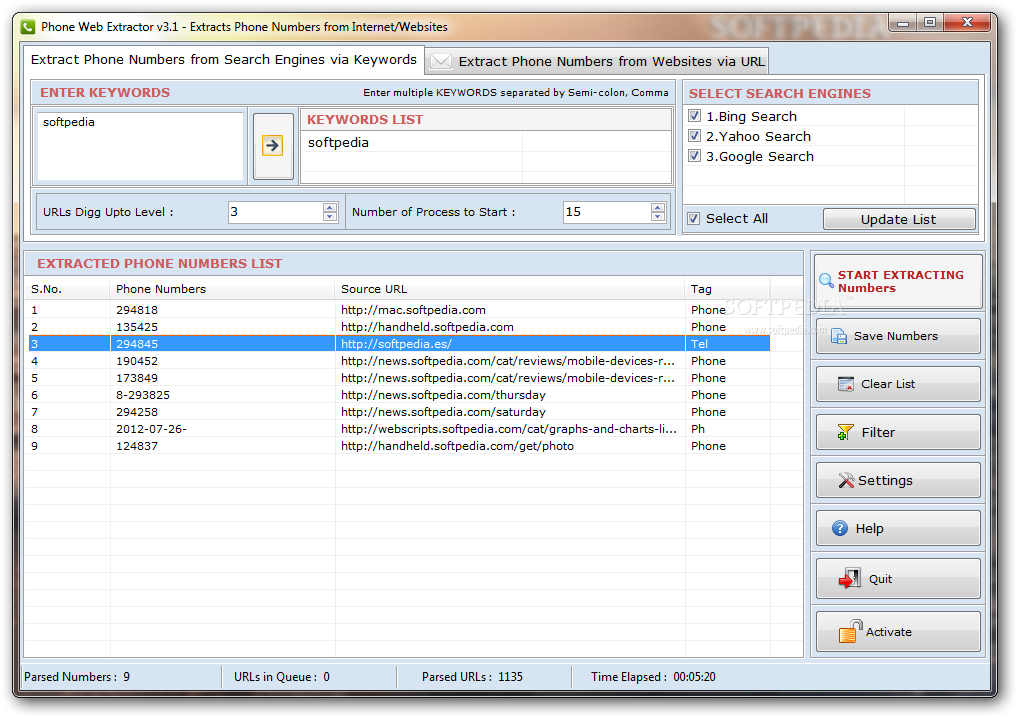Viewport: 1018px width, 718px height.
Task: Click the keywords entry box containing softpedia
Action: point(140,145)
